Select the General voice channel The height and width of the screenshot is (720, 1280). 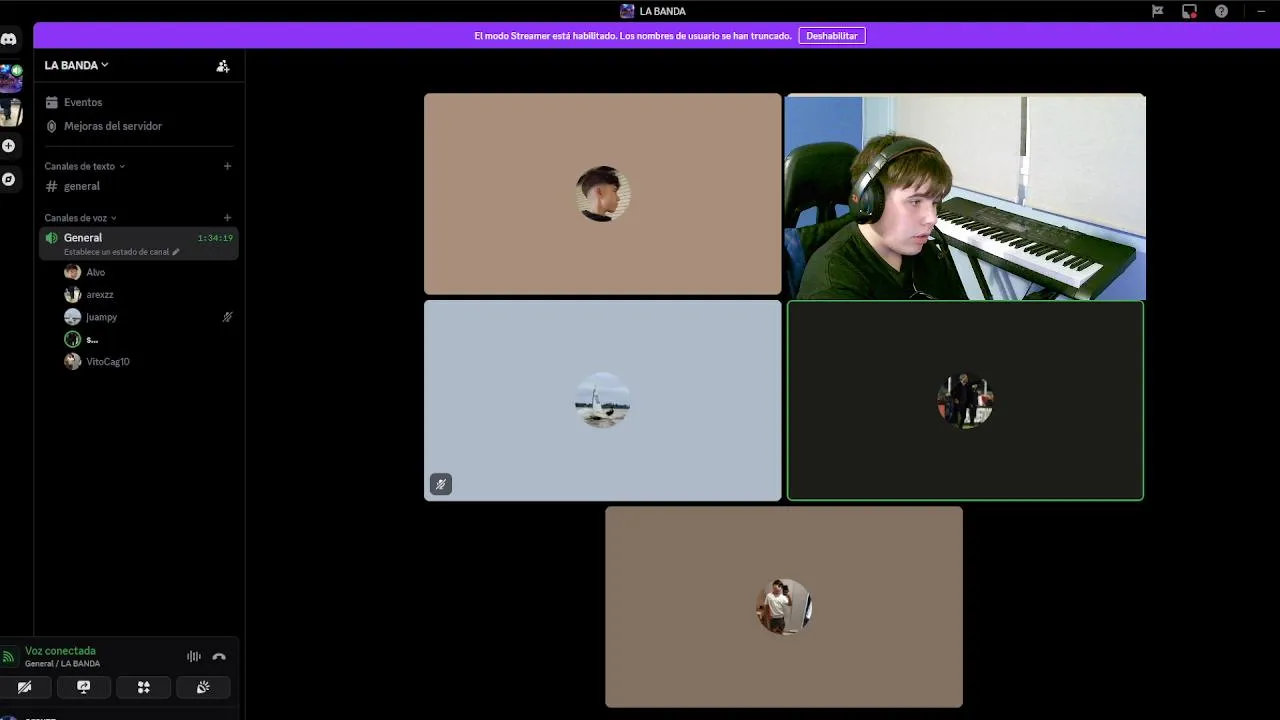139,244
